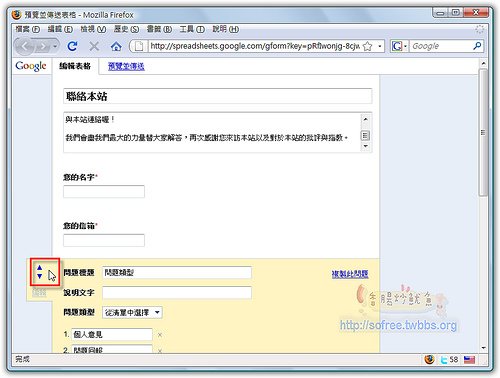The width and height of the screenshot is (500, 378).
Task: Click into the form description text area
Action: pyautogui.click(x=212, y=133)
